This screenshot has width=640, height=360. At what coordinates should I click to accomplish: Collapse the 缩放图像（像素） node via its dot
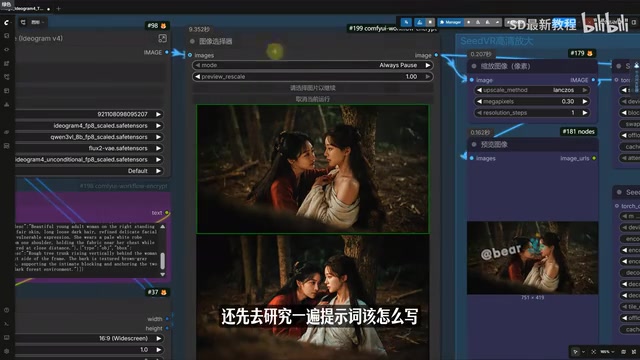pos(474,66)
